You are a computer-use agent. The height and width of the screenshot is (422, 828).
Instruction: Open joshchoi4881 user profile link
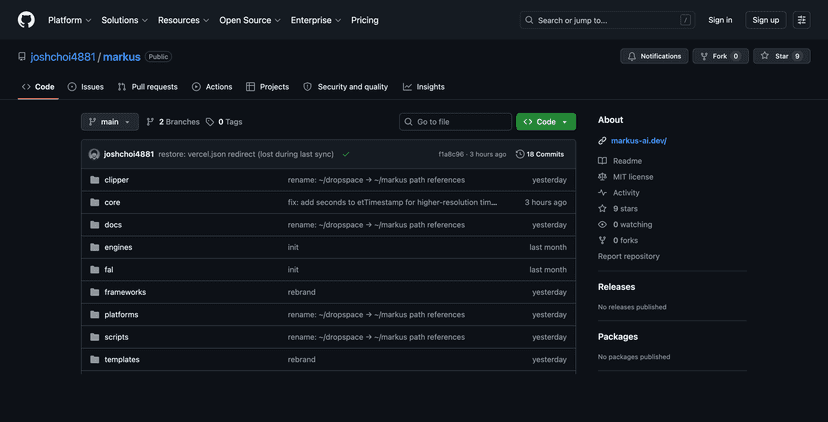pos(63,57)
